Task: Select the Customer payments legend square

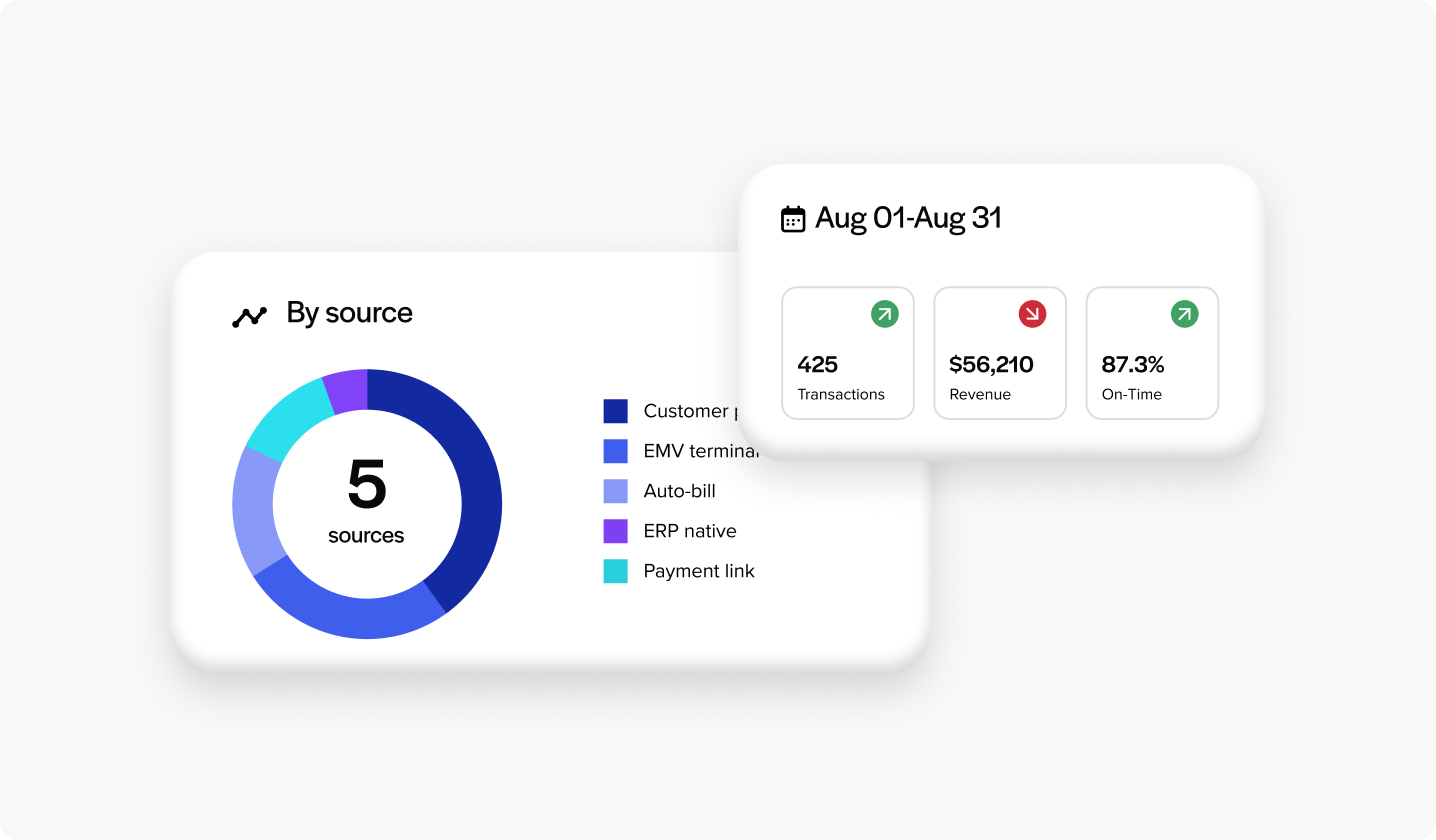Action: [x=614, y=411]
